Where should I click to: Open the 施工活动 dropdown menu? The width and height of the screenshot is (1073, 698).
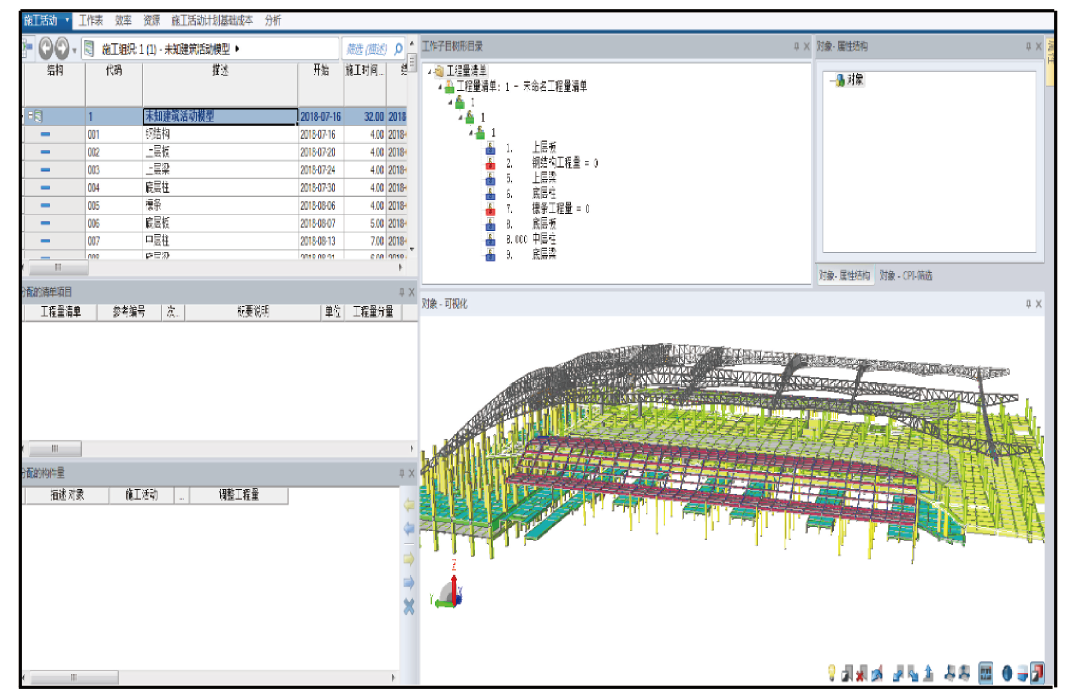(x=67, y=20)
